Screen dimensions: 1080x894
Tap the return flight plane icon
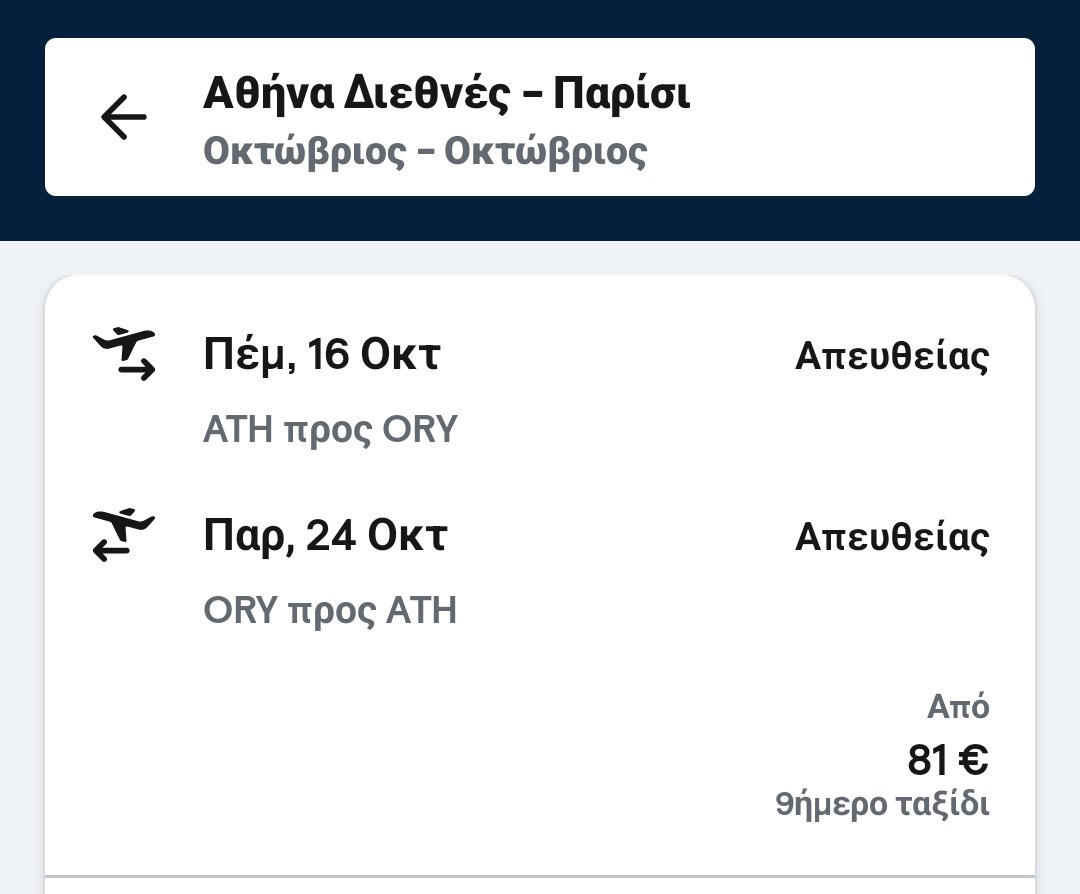[124, 535]
